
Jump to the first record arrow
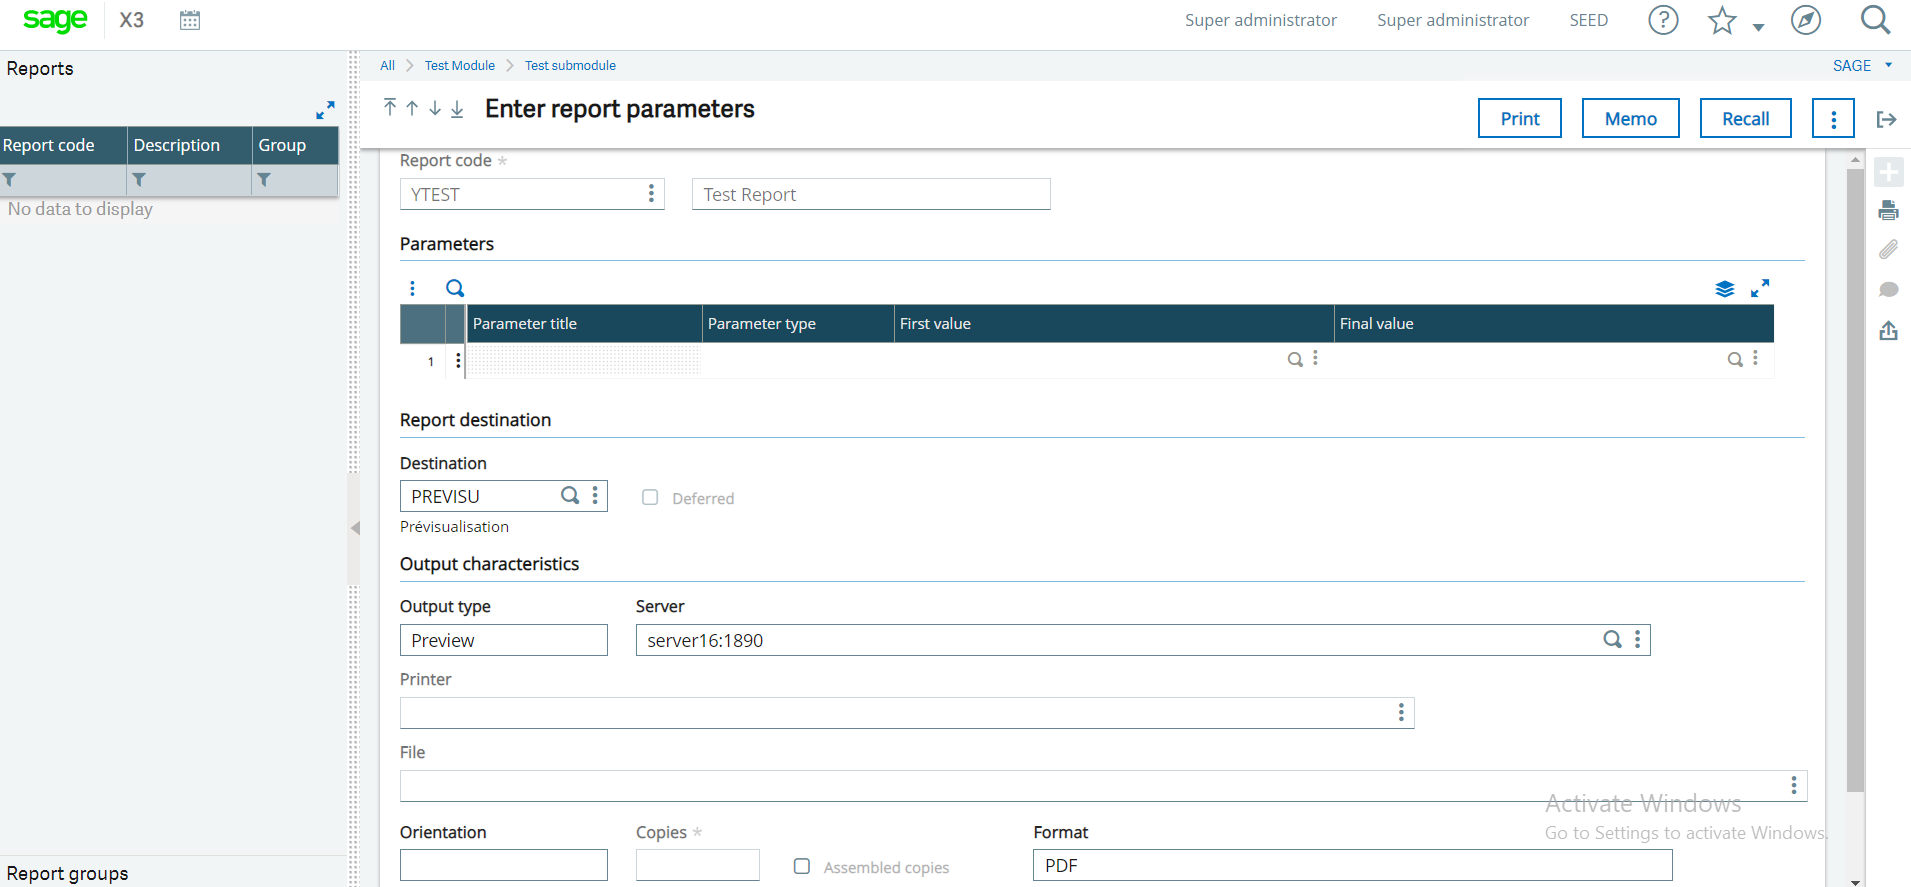pos(390,108)
